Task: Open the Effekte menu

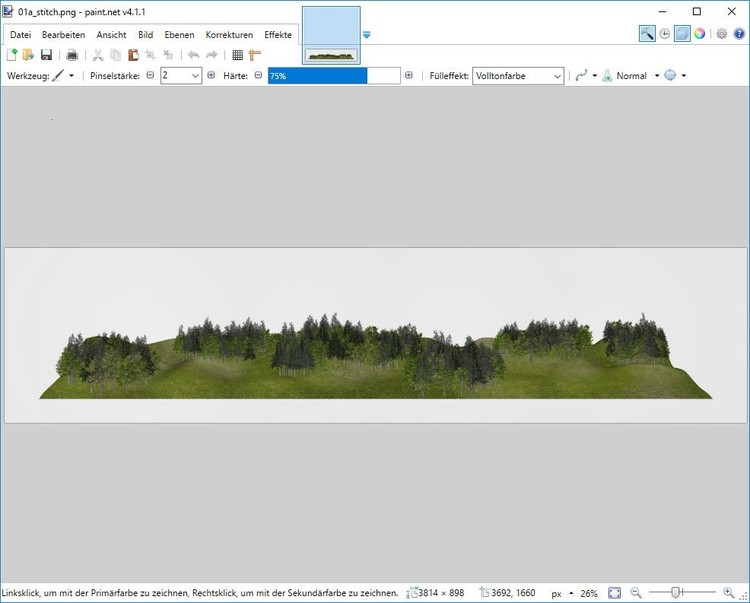Action: coord(278,35)
